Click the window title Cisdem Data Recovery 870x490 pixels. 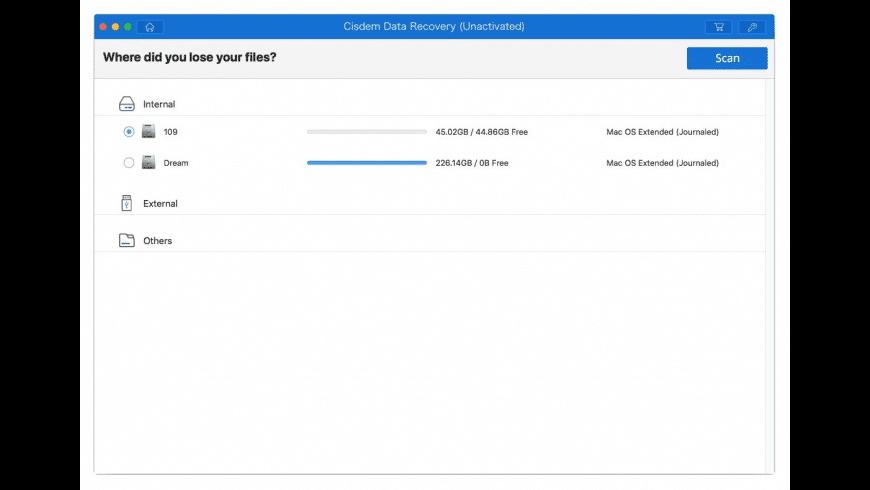click(434, 26)
